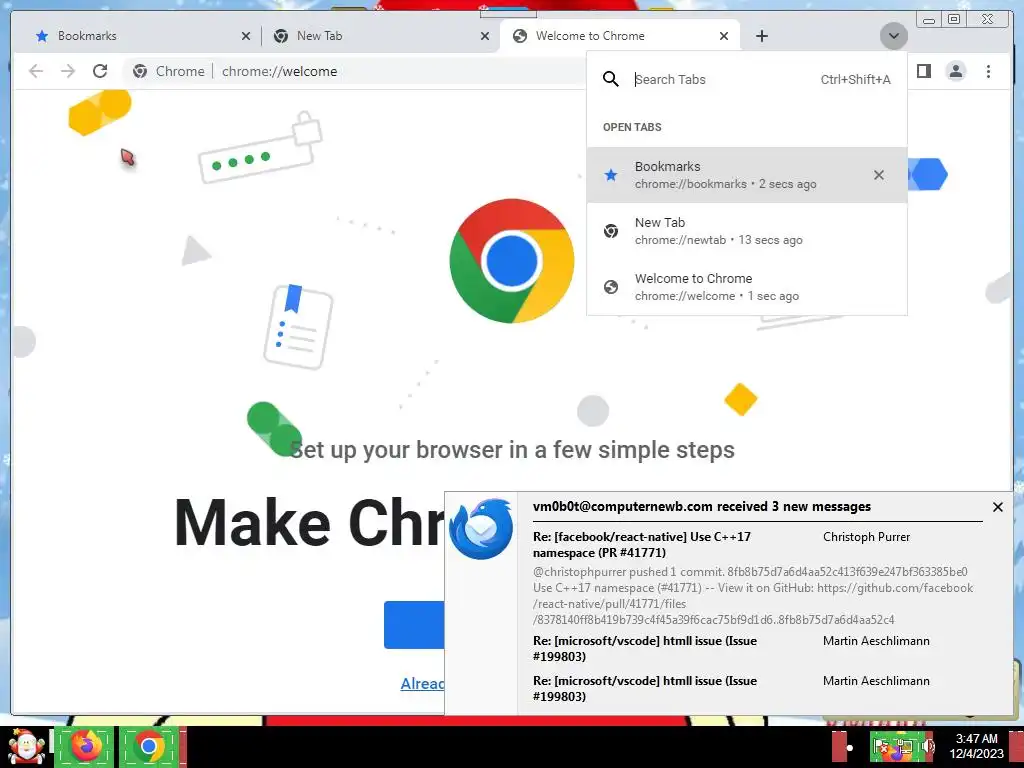Open the Santa start menu button
The width and height of the screenshot is (1024, 768).
coord(26,746)
